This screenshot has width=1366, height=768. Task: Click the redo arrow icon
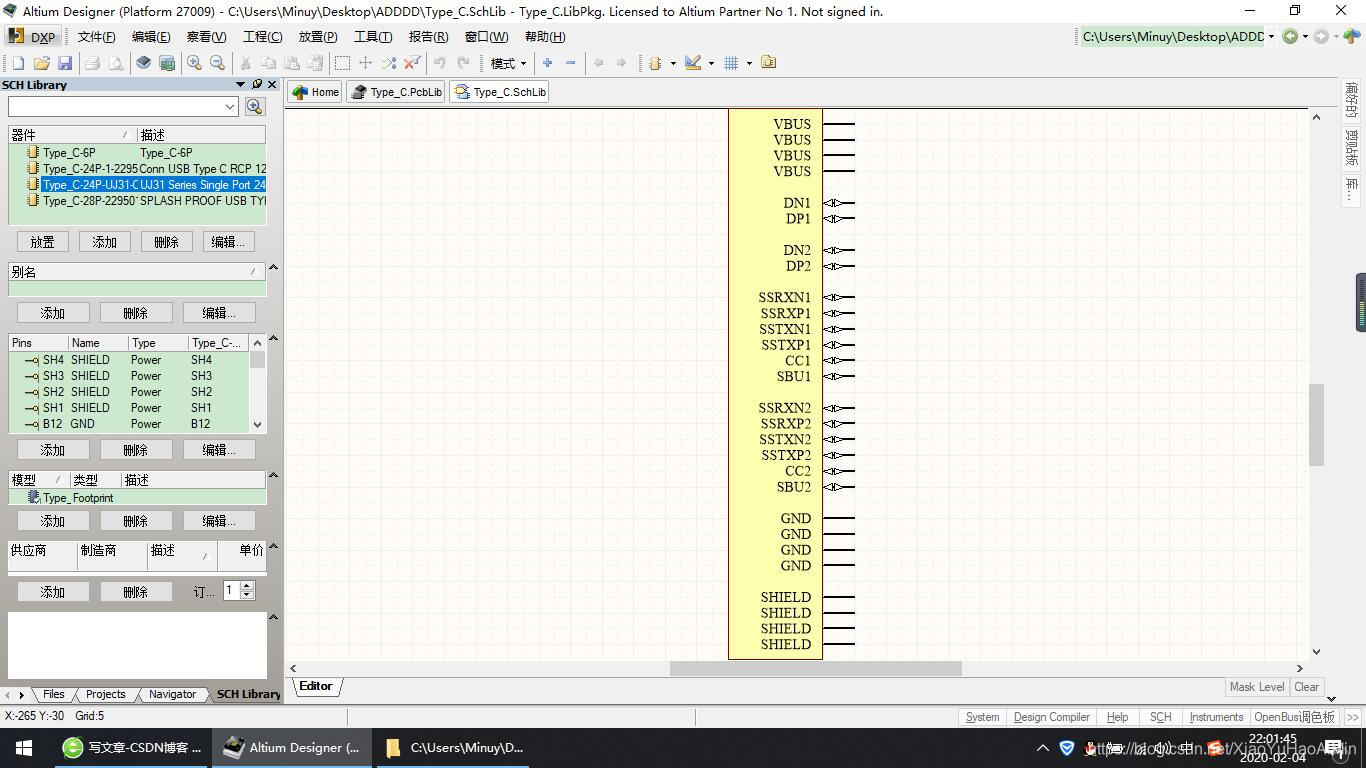pos(463,63)
